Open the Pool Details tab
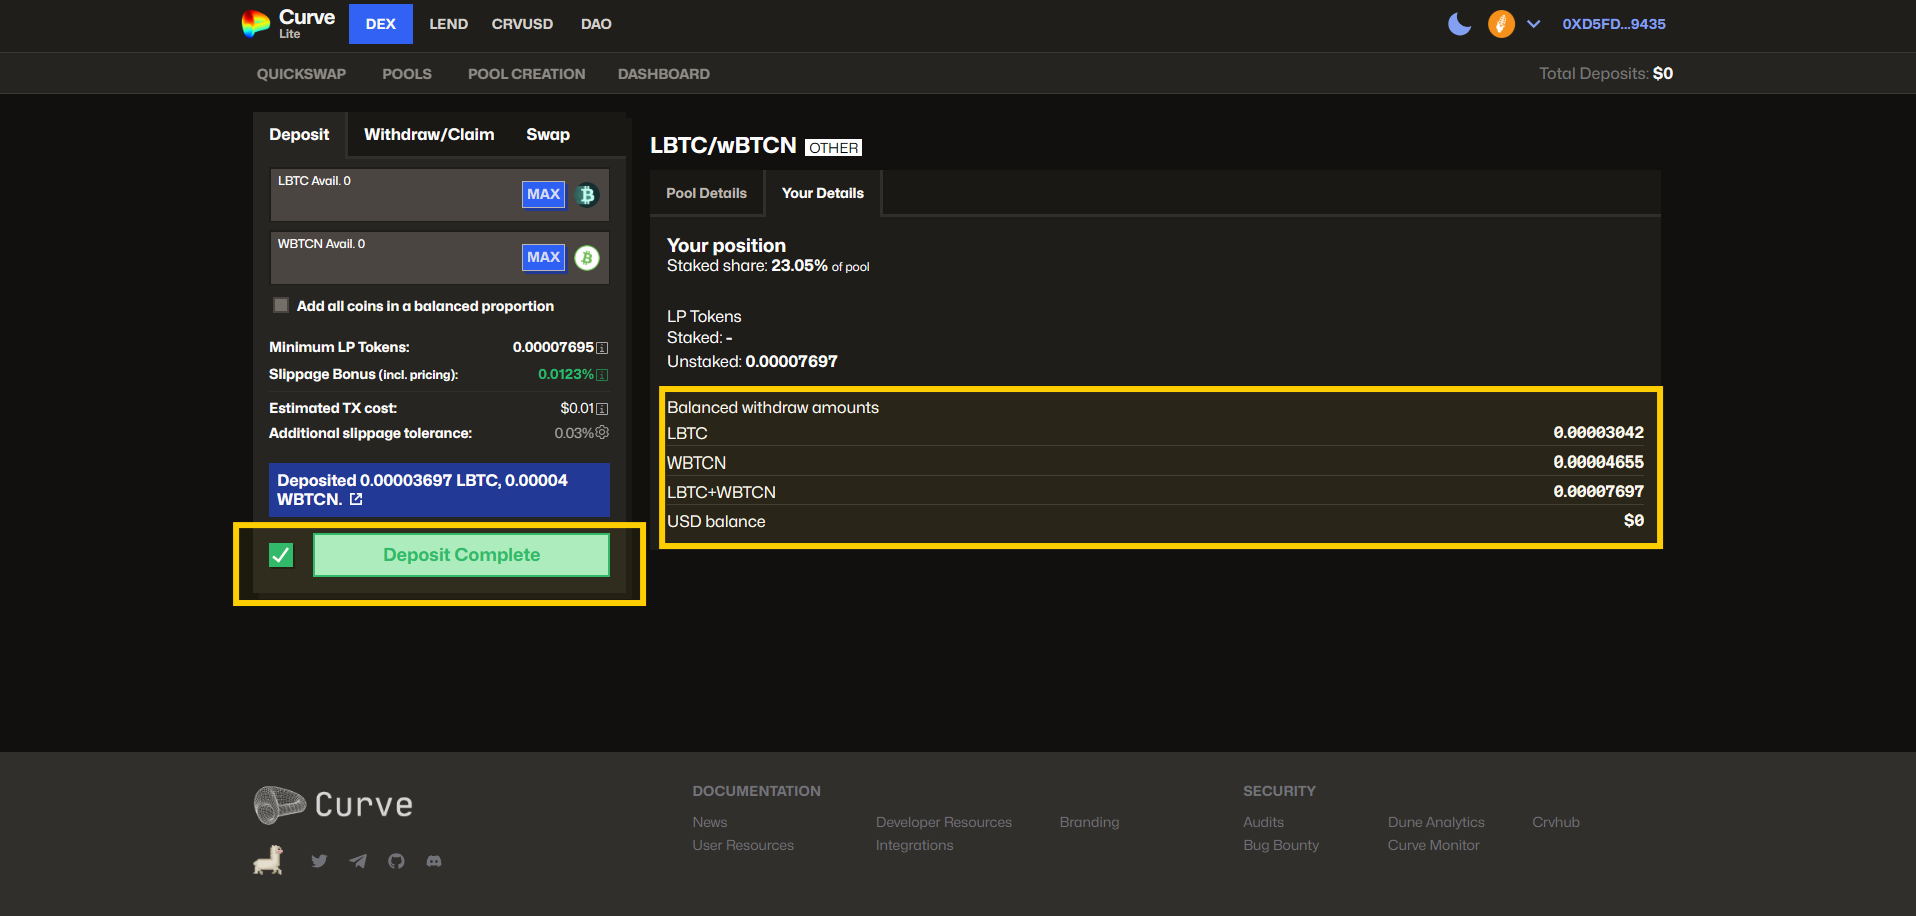The width and height of the screenshot is (1916, 916). tap(707, 193)
